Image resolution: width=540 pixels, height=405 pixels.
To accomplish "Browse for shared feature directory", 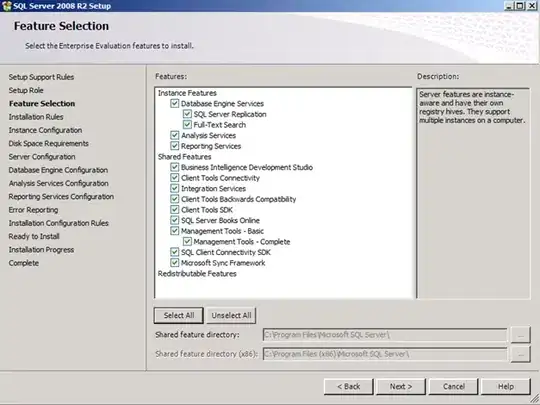I will (520, 335).
